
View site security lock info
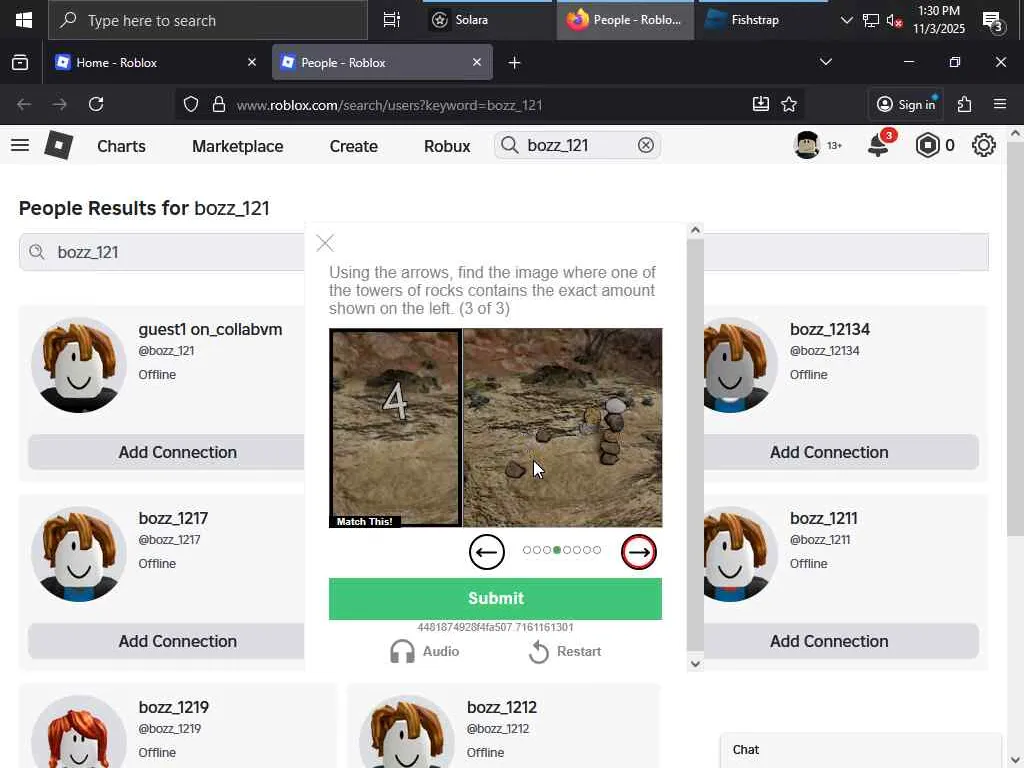pyautogui.click(x=219, y=104)
